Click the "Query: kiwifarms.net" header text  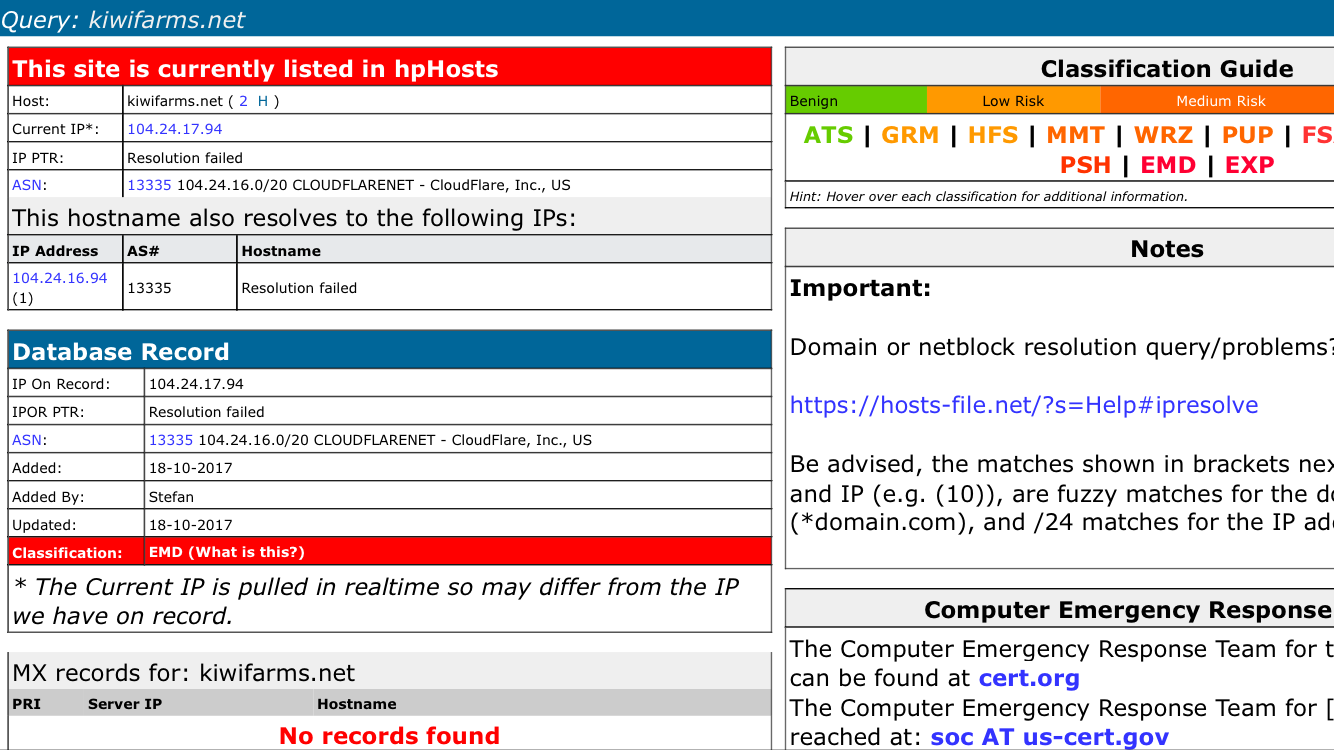coord(123,20)
